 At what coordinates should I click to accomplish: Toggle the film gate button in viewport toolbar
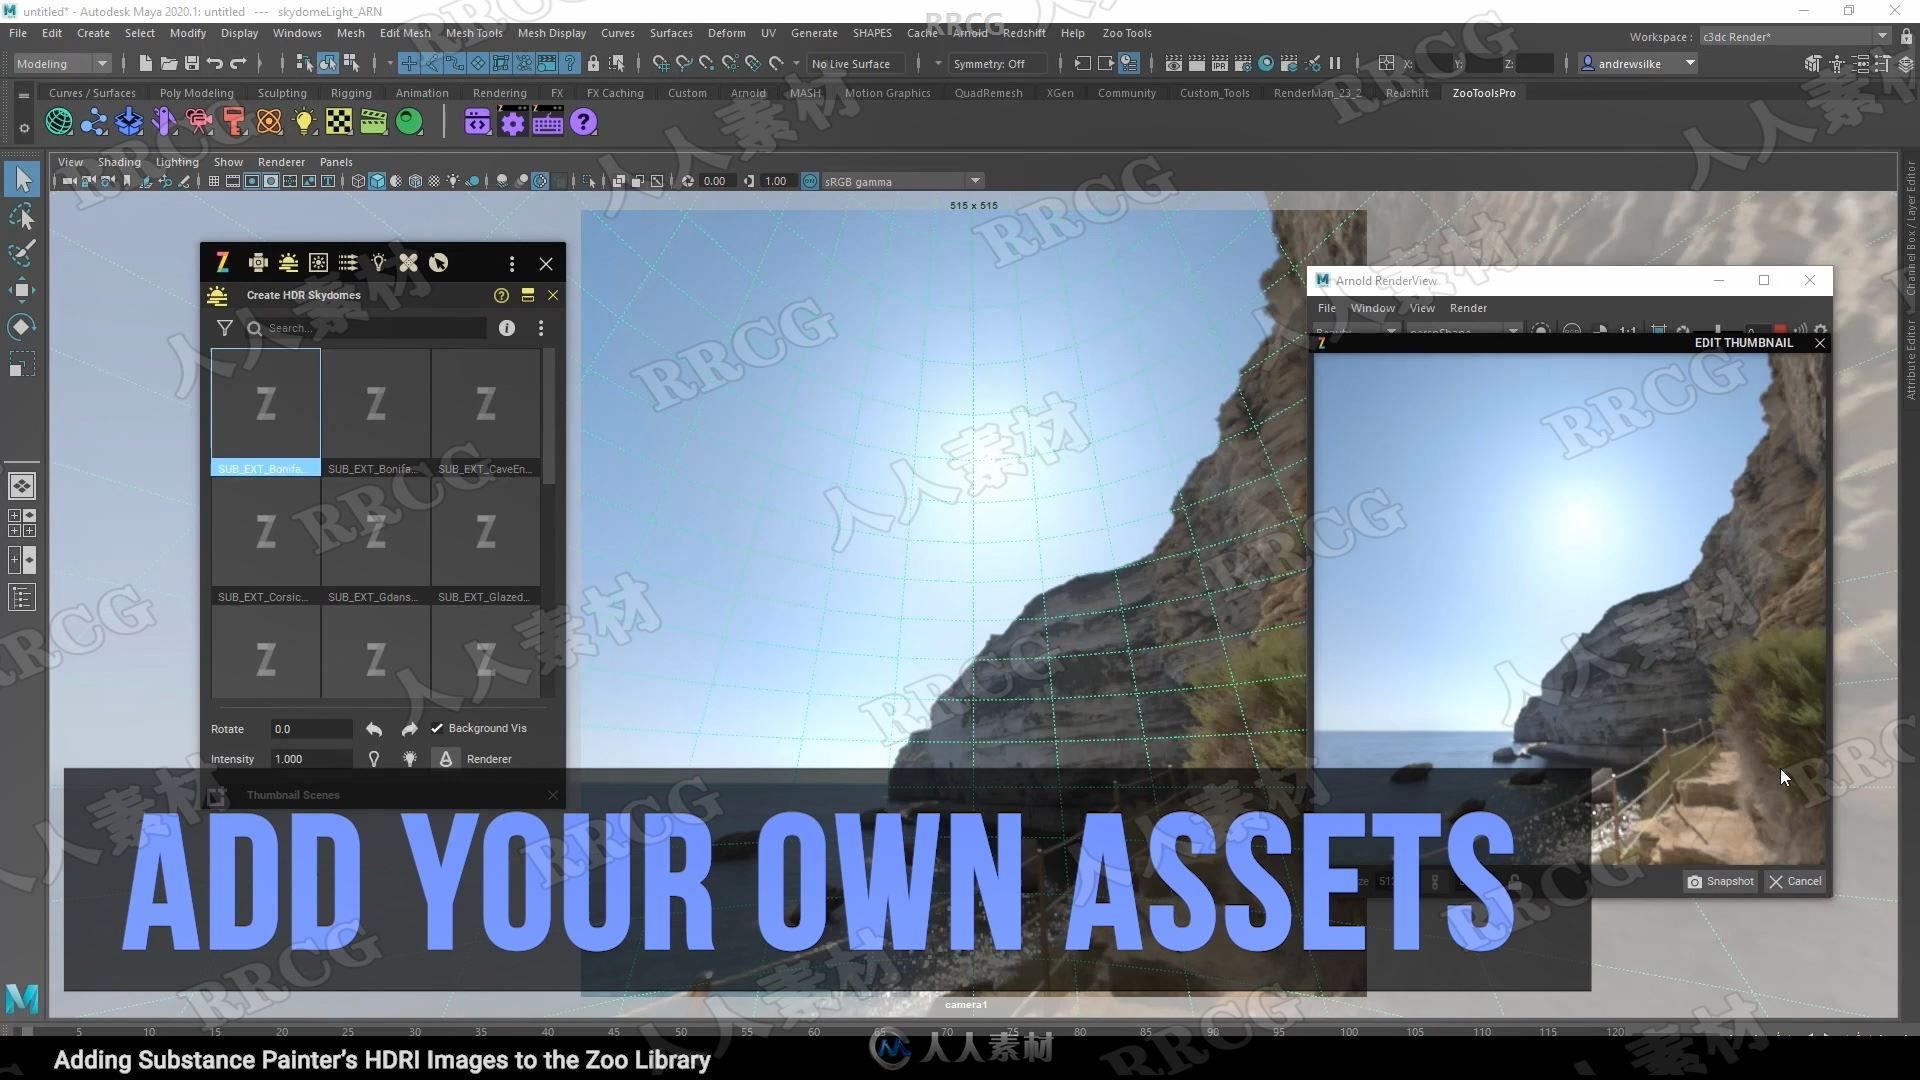[x=232, y=181]
